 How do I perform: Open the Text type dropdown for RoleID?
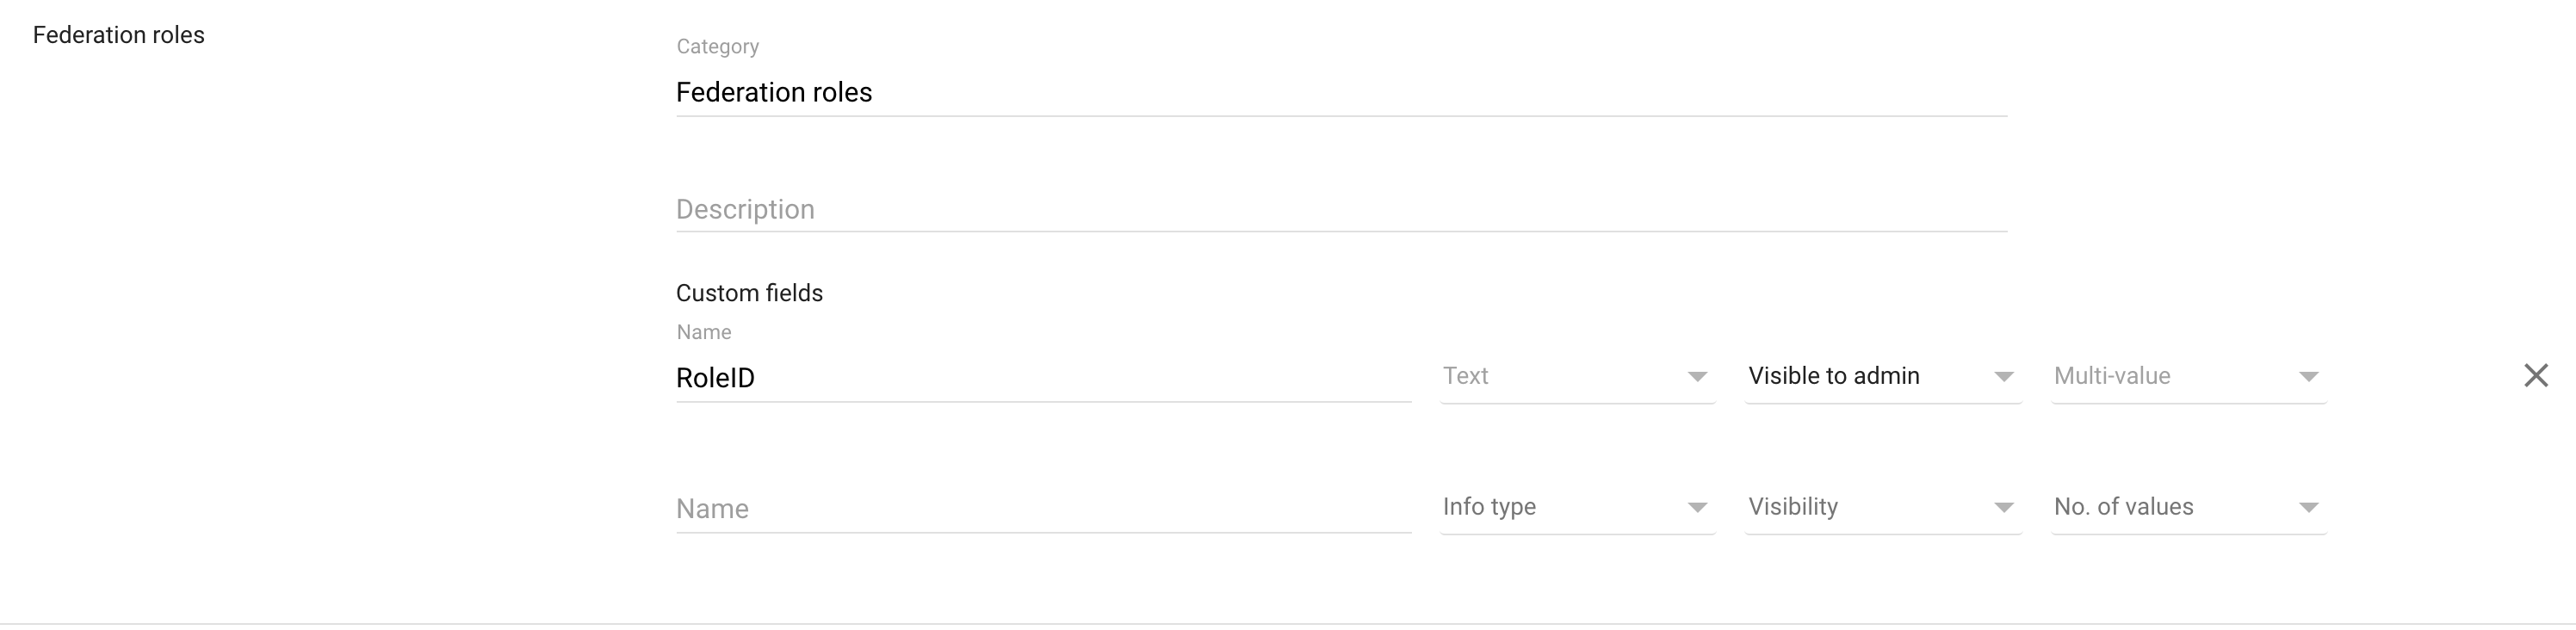[1578, 376]
